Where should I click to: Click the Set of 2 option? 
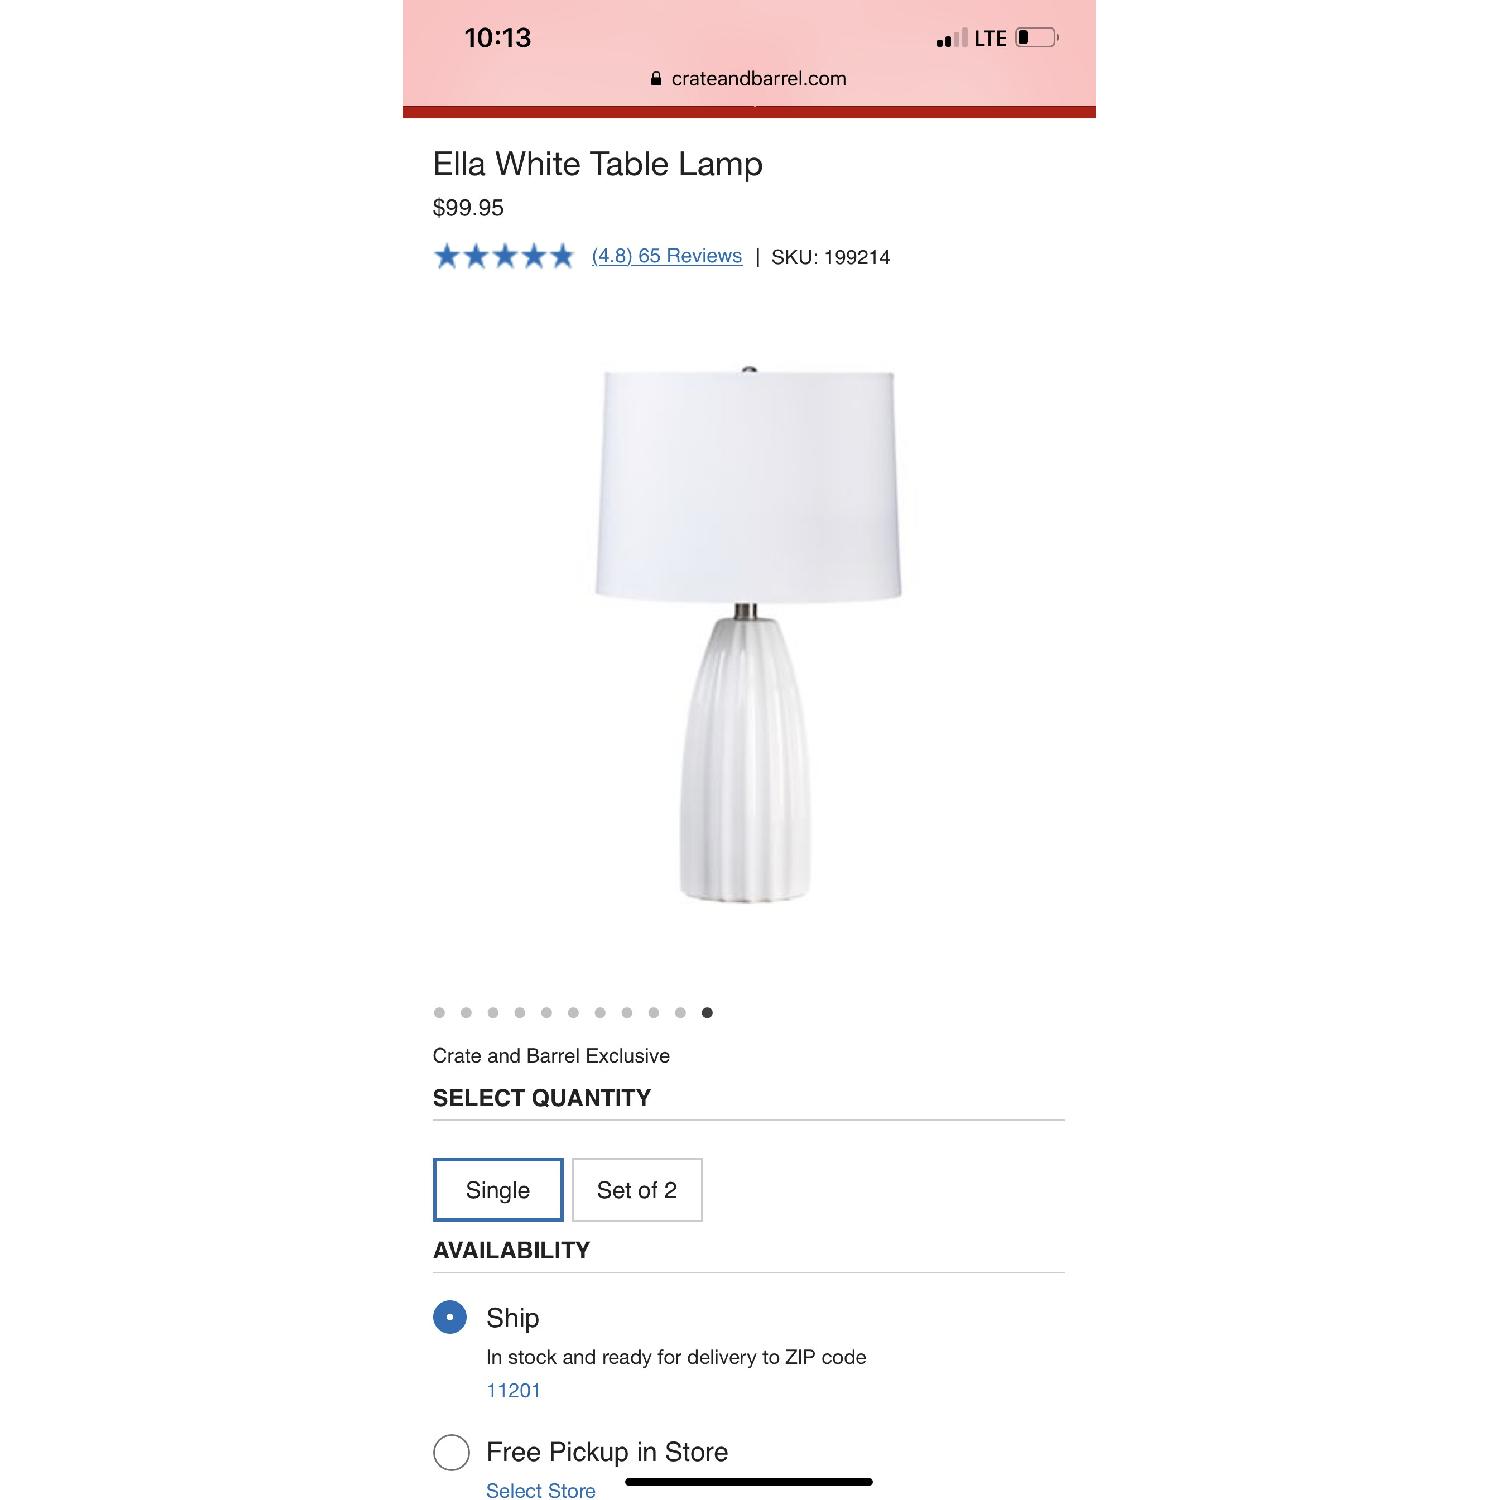637,1190
